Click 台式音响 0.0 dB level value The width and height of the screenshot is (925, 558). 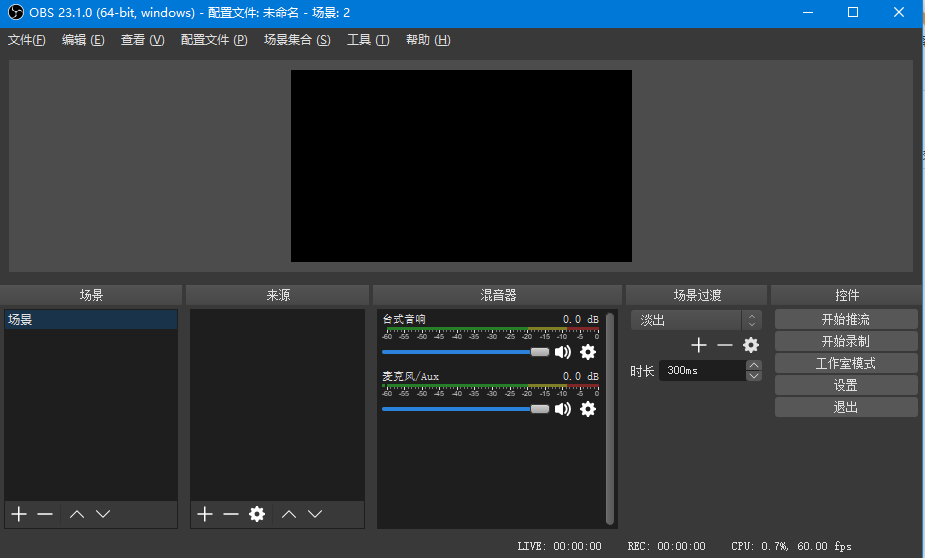pos(580,319)
